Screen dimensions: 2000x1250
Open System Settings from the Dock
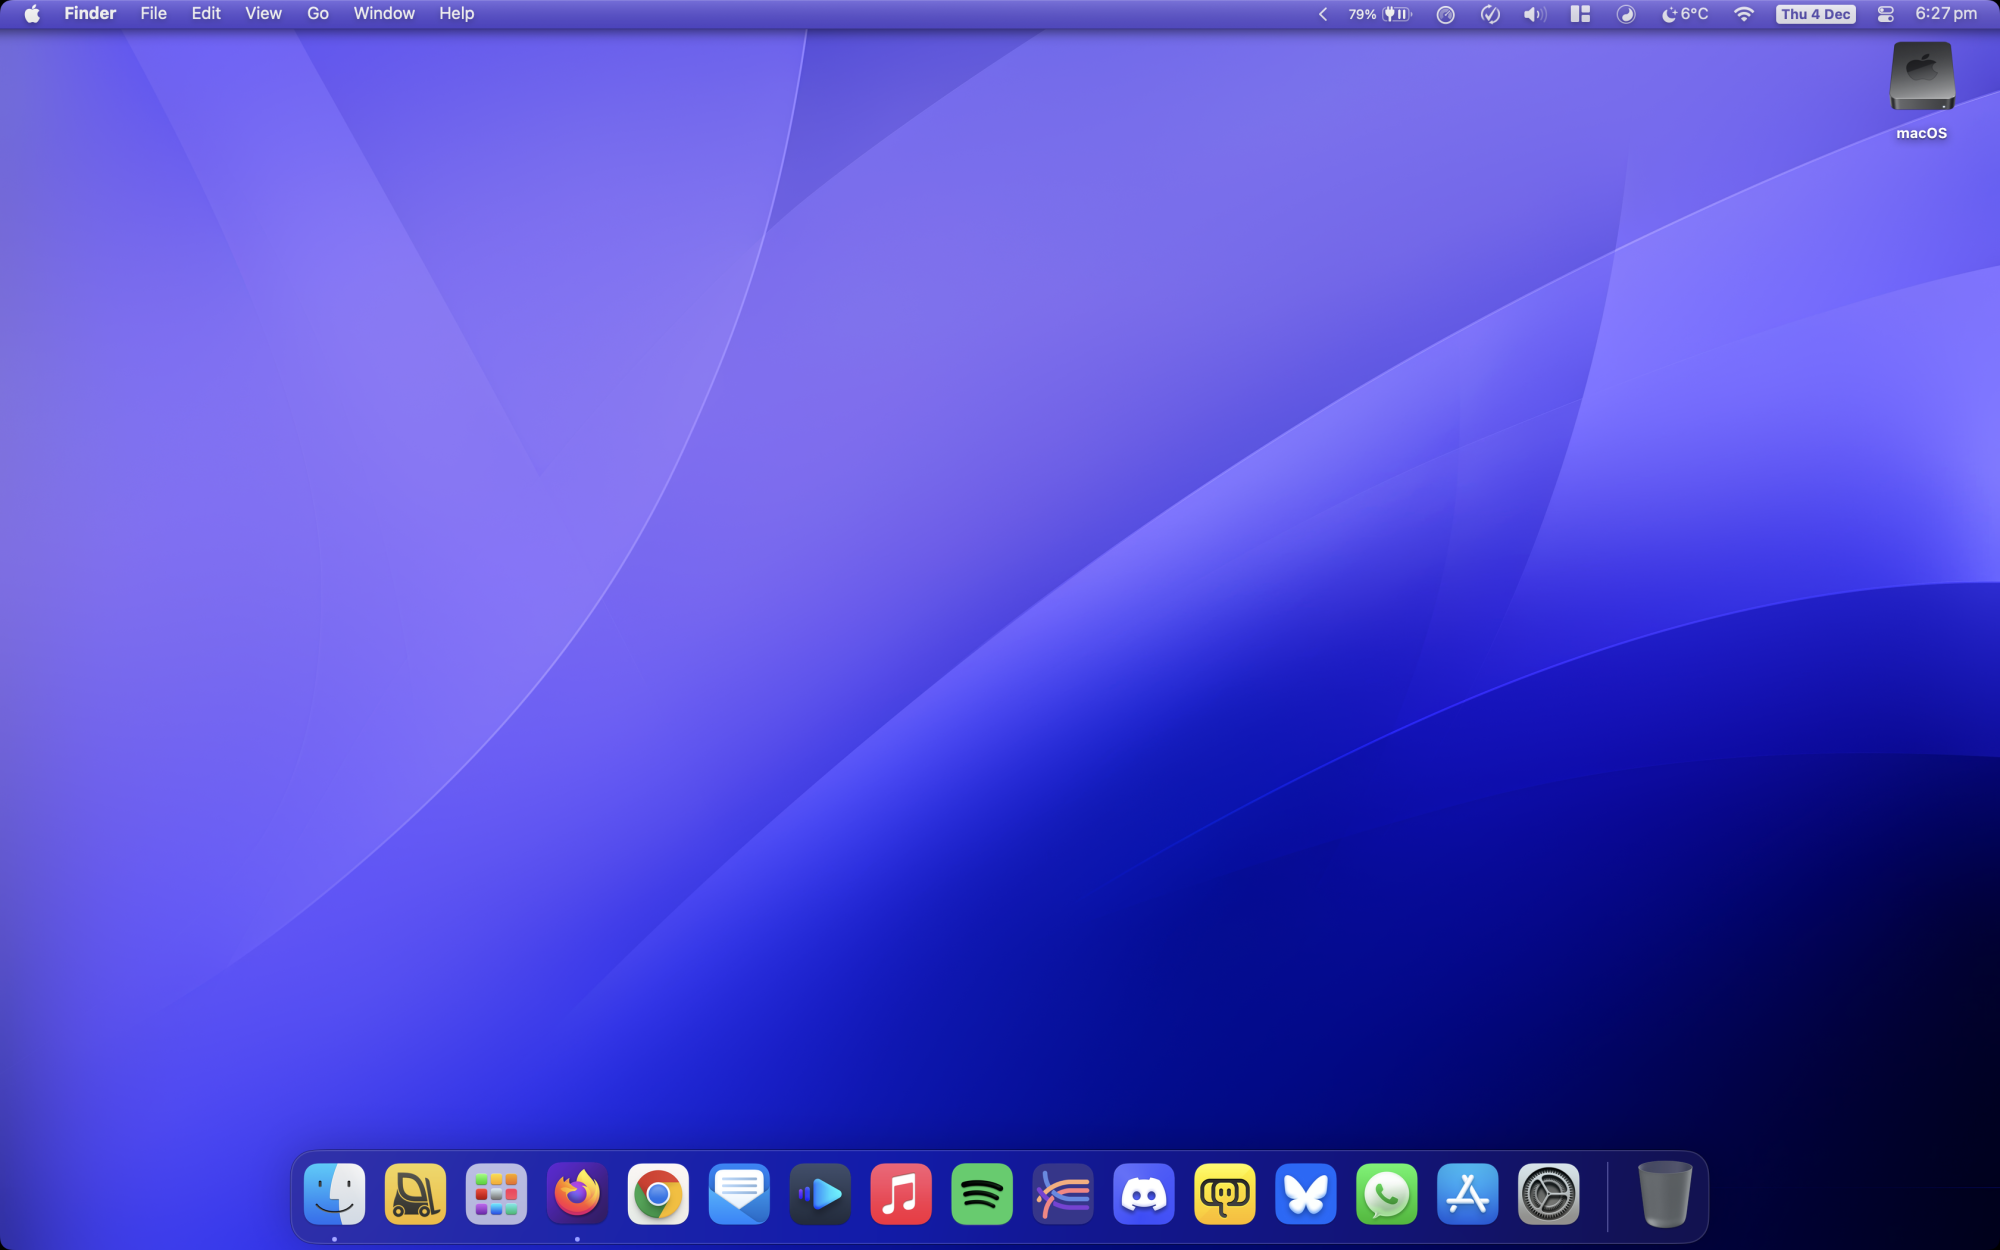coord(1548,1193)
